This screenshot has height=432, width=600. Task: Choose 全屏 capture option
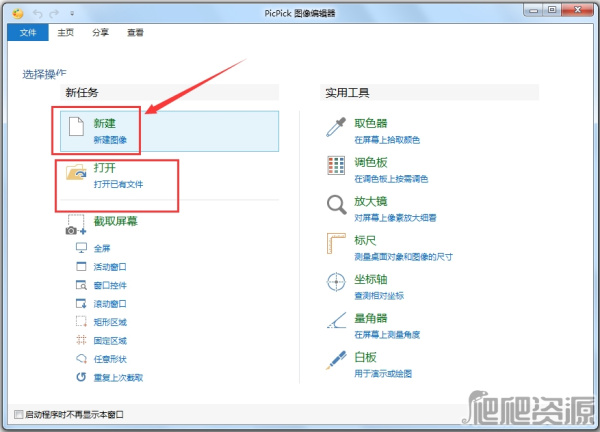(x=102, y=248)
